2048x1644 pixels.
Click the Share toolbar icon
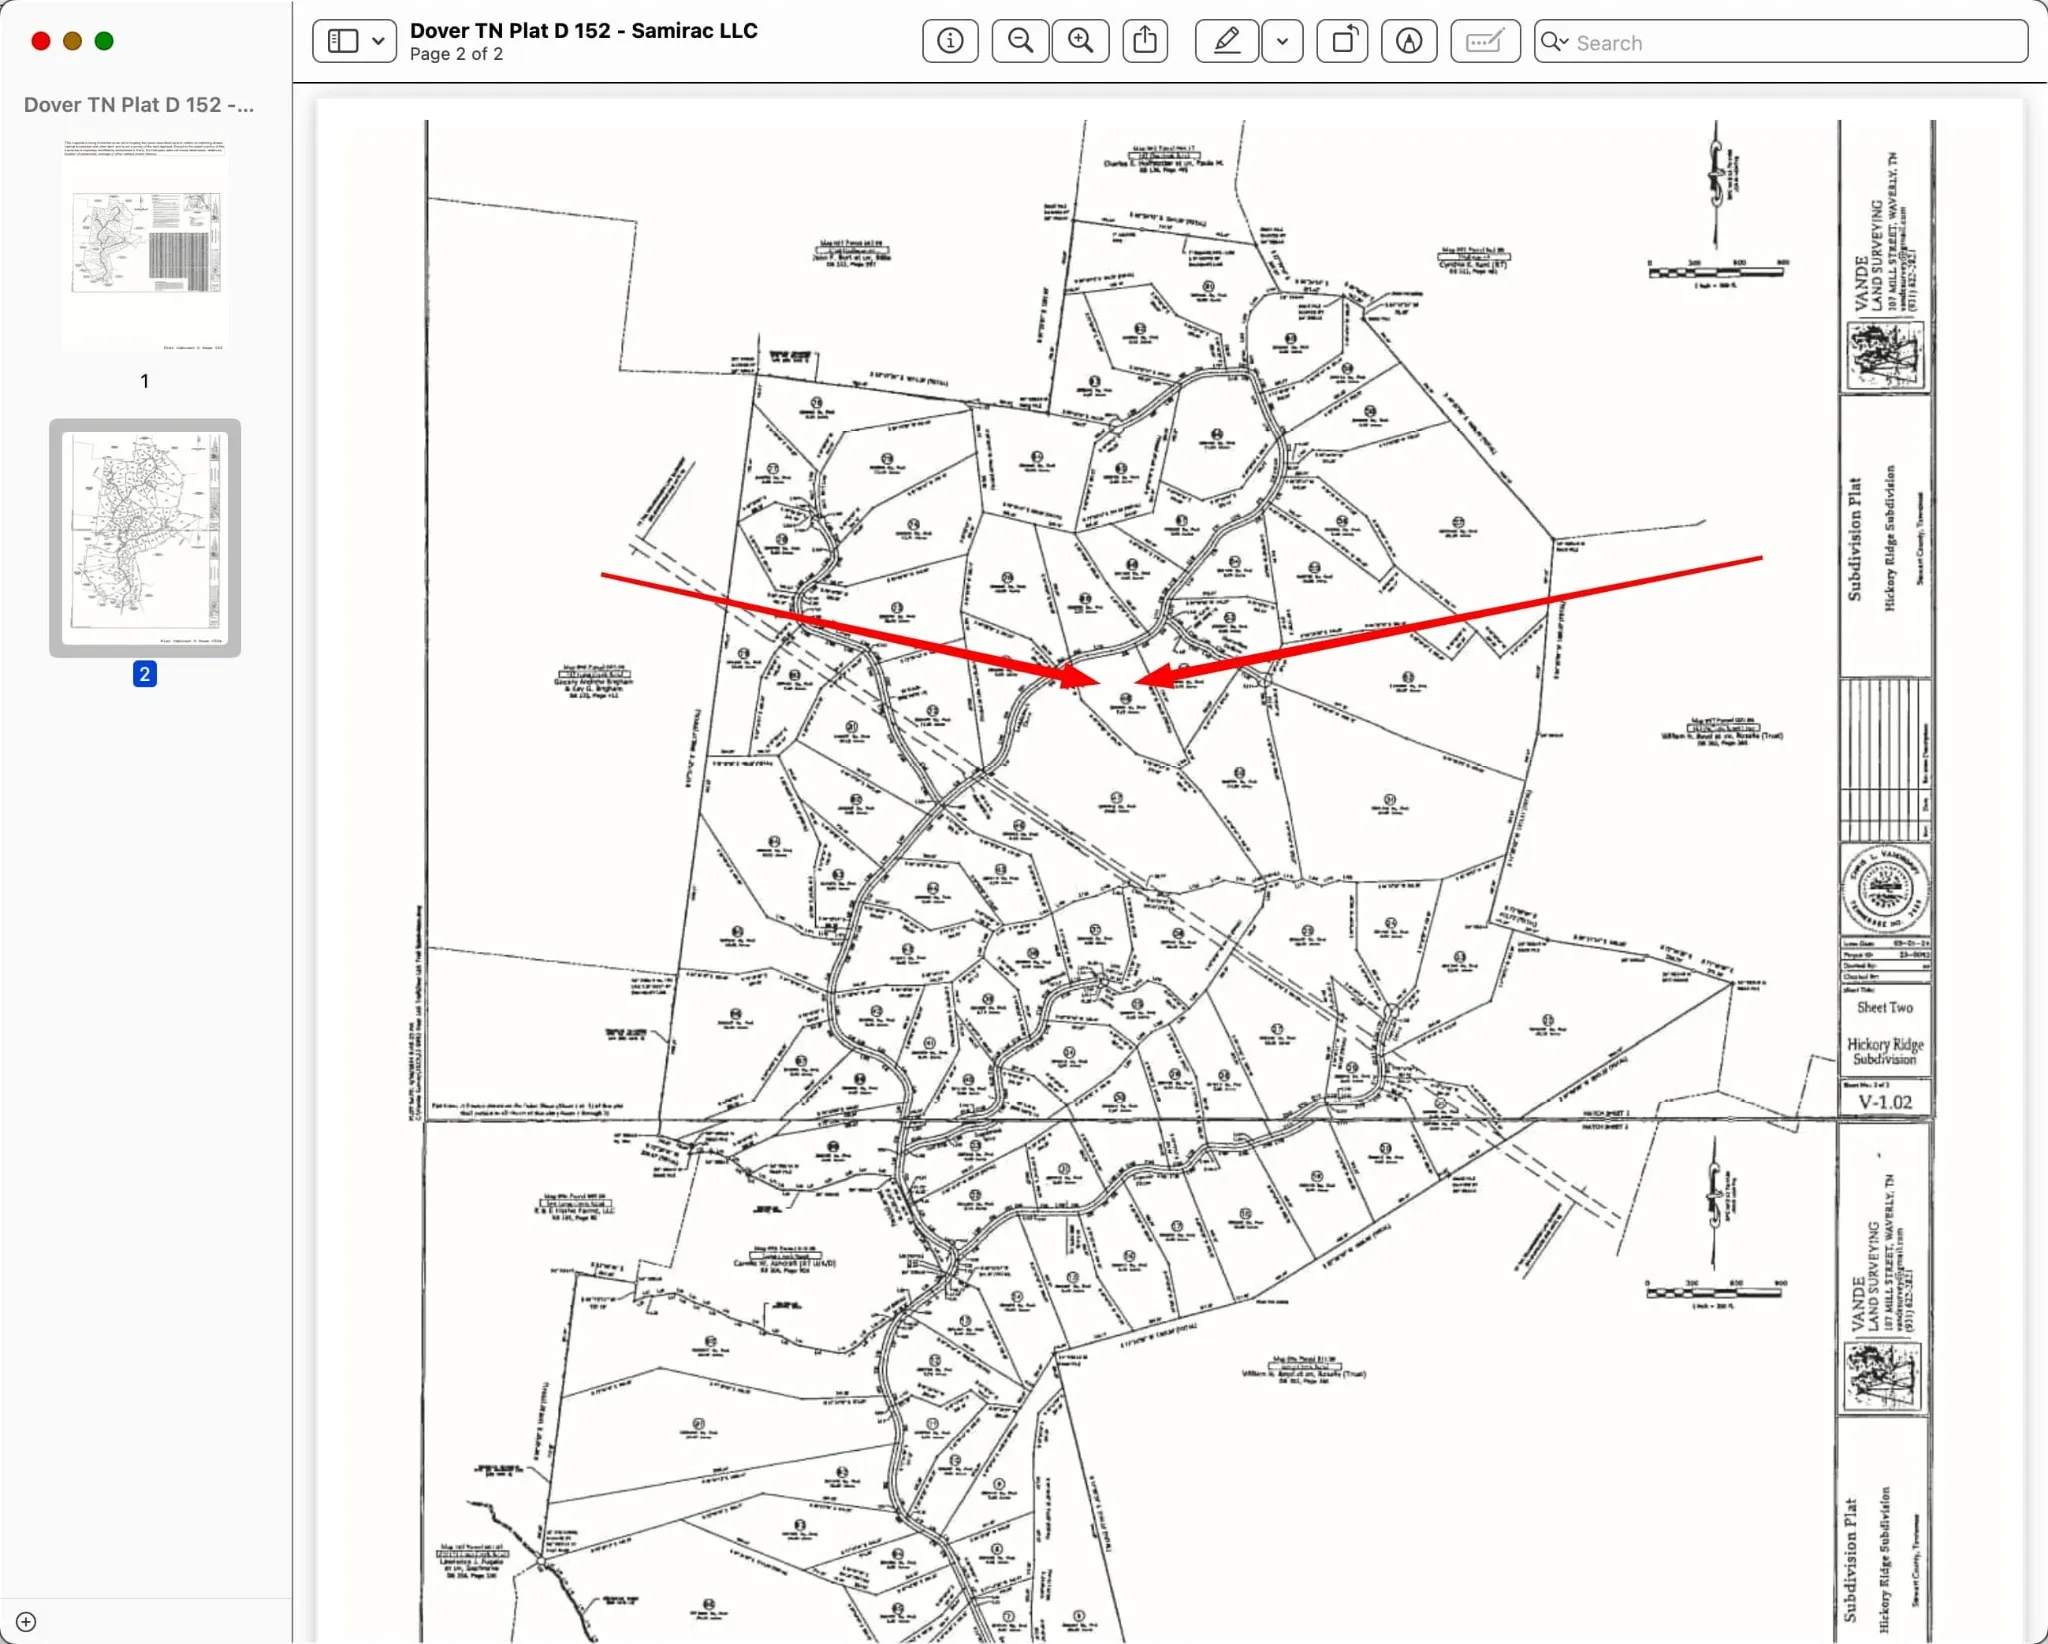tap(1145, 41)
